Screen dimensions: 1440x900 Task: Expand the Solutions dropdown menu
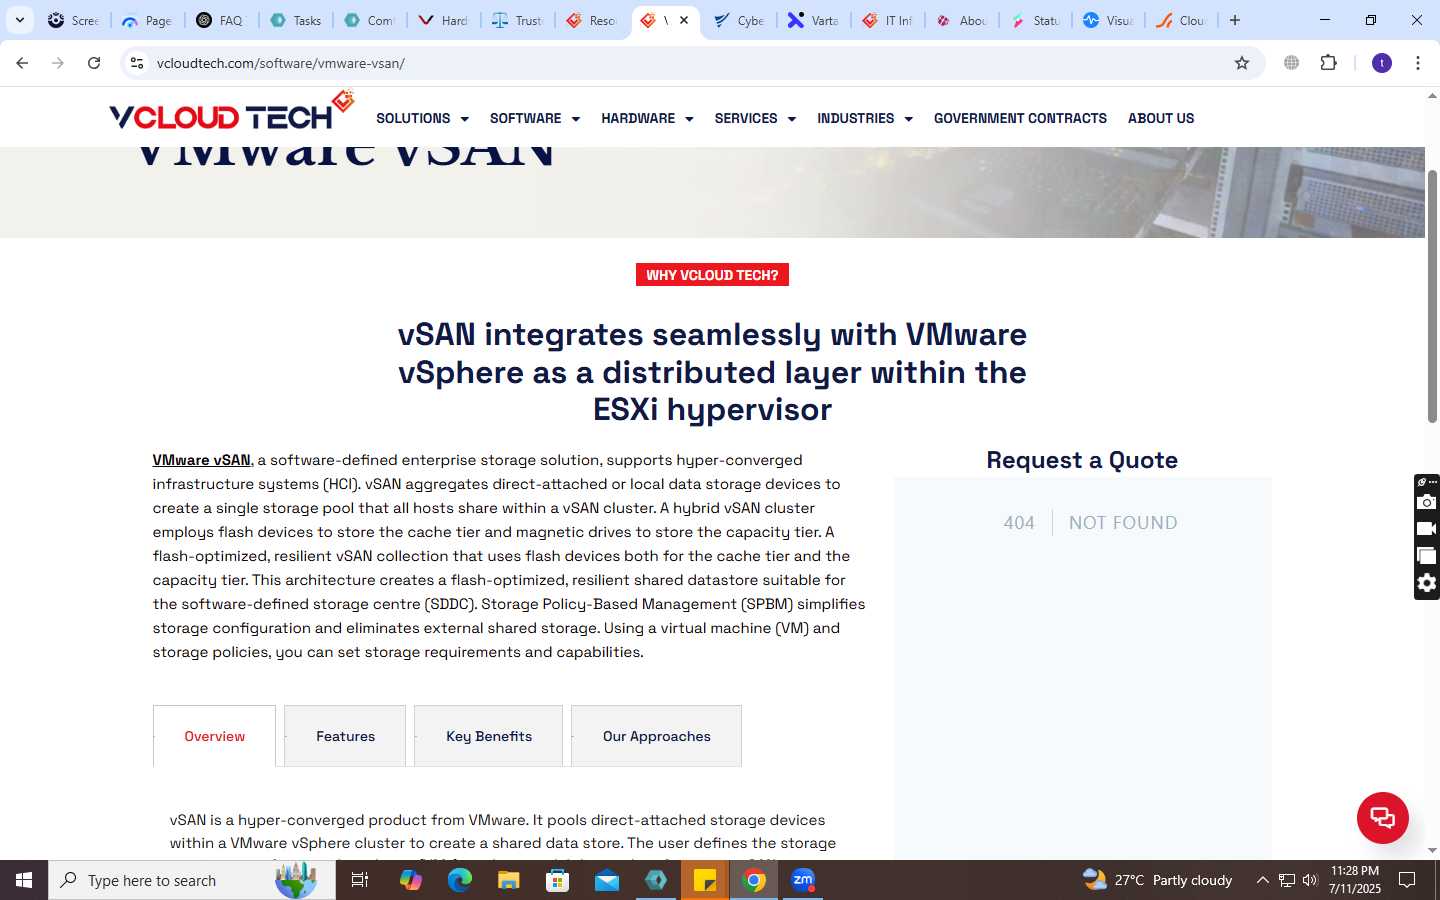422,118
